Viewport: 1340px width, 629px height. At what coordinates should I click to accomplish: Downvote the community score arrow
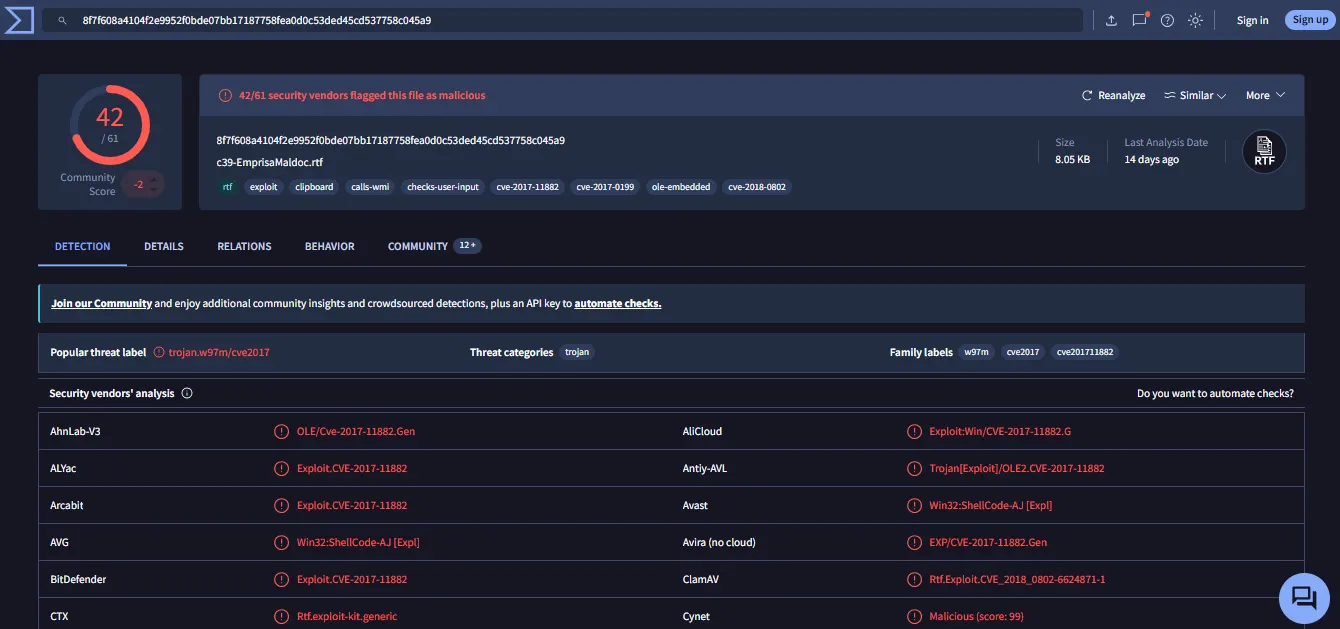(x=155, y=190)
